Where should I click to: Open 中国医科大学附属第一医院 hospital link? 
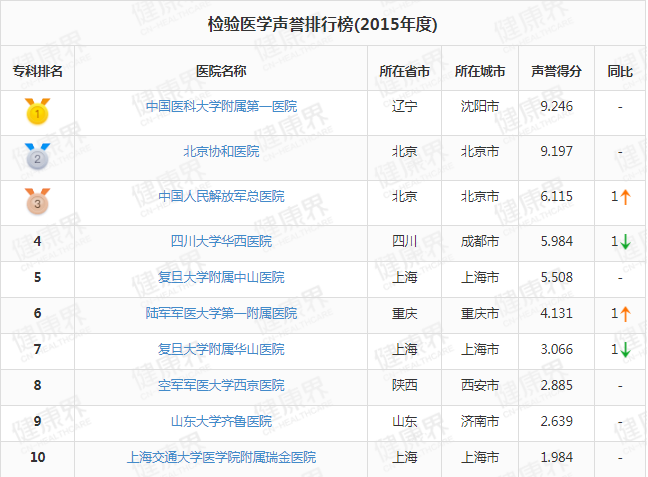click(x=221, y=106)
